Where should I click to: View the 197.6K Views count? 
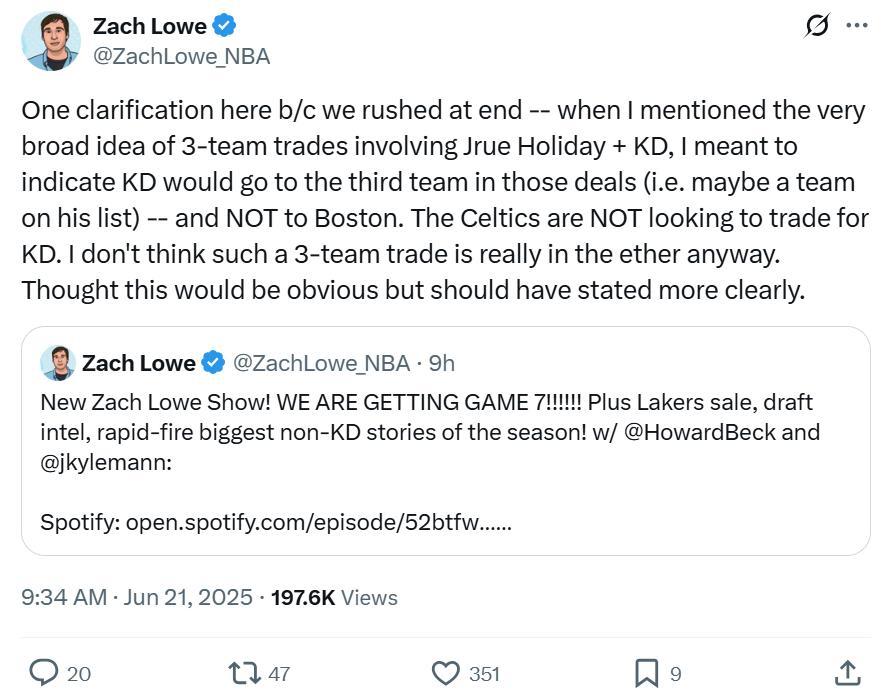(334, 597)
